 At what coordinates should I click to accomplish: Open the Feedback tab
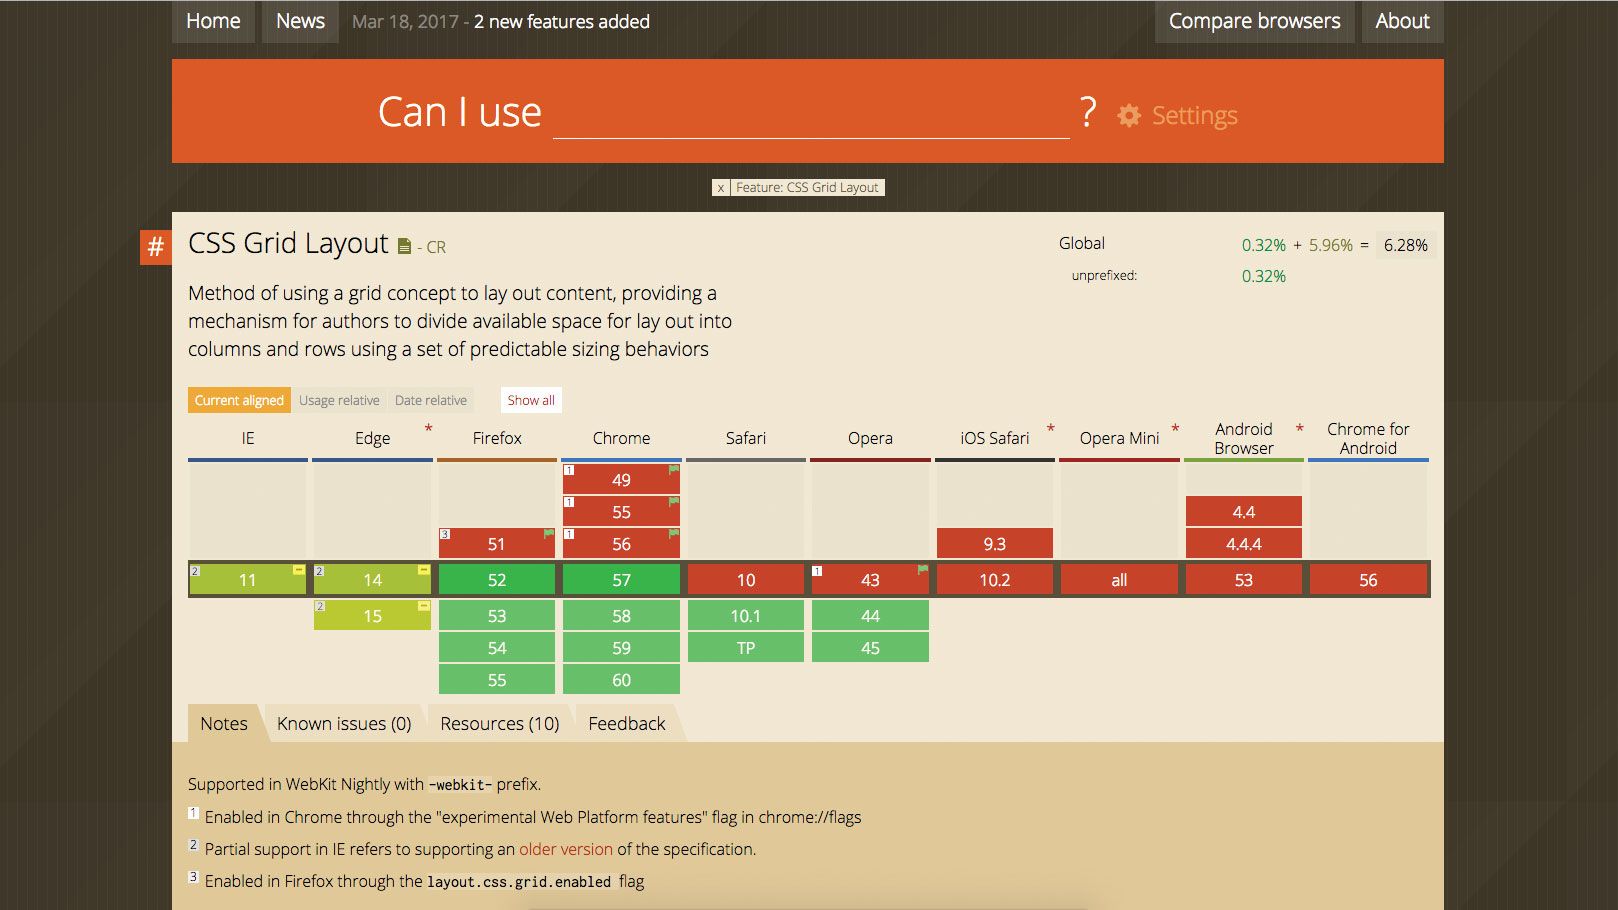point(626,723)
